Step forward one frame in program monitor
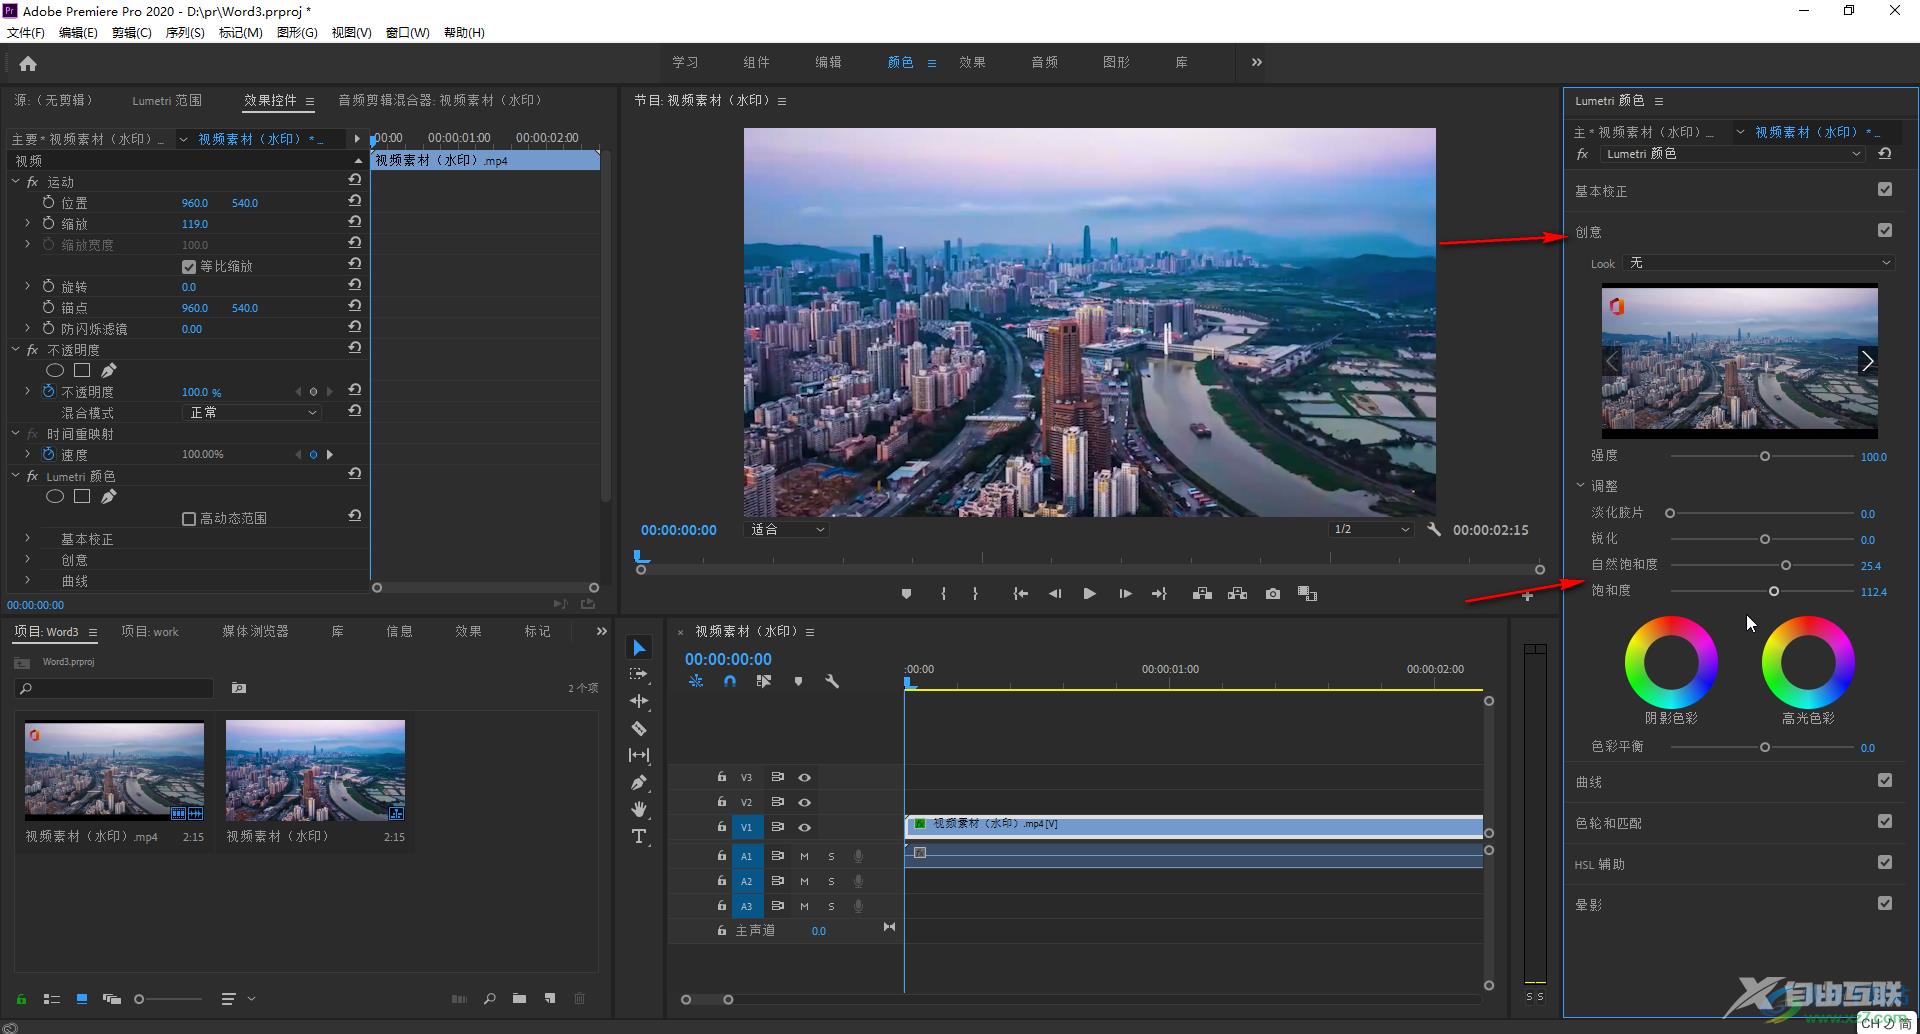Viewport: 1920px width, 1034px height. click(1125, 594)
